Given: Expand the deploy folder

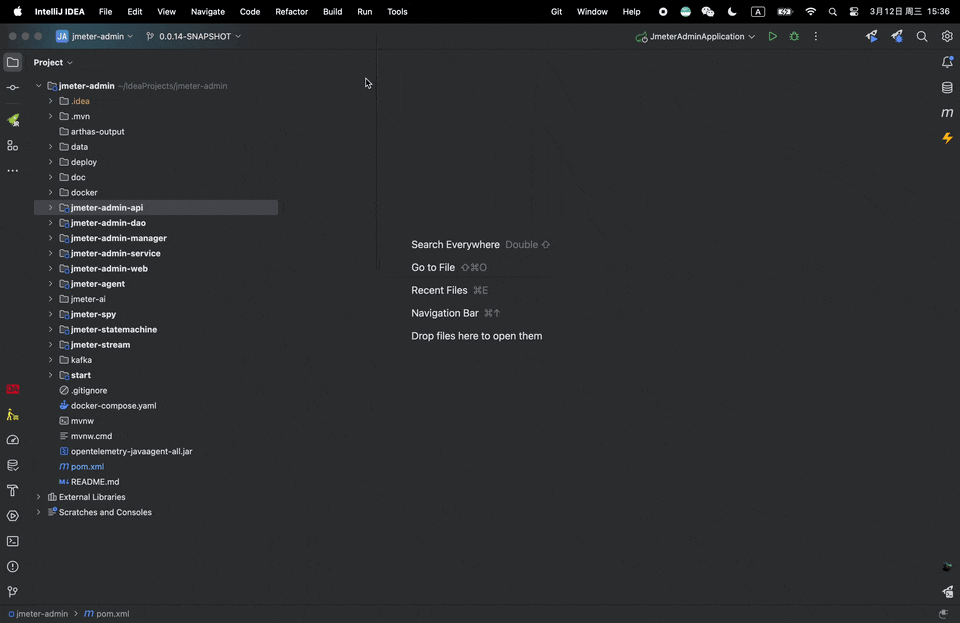Looking at the screenshot, I should pos(51,162).
